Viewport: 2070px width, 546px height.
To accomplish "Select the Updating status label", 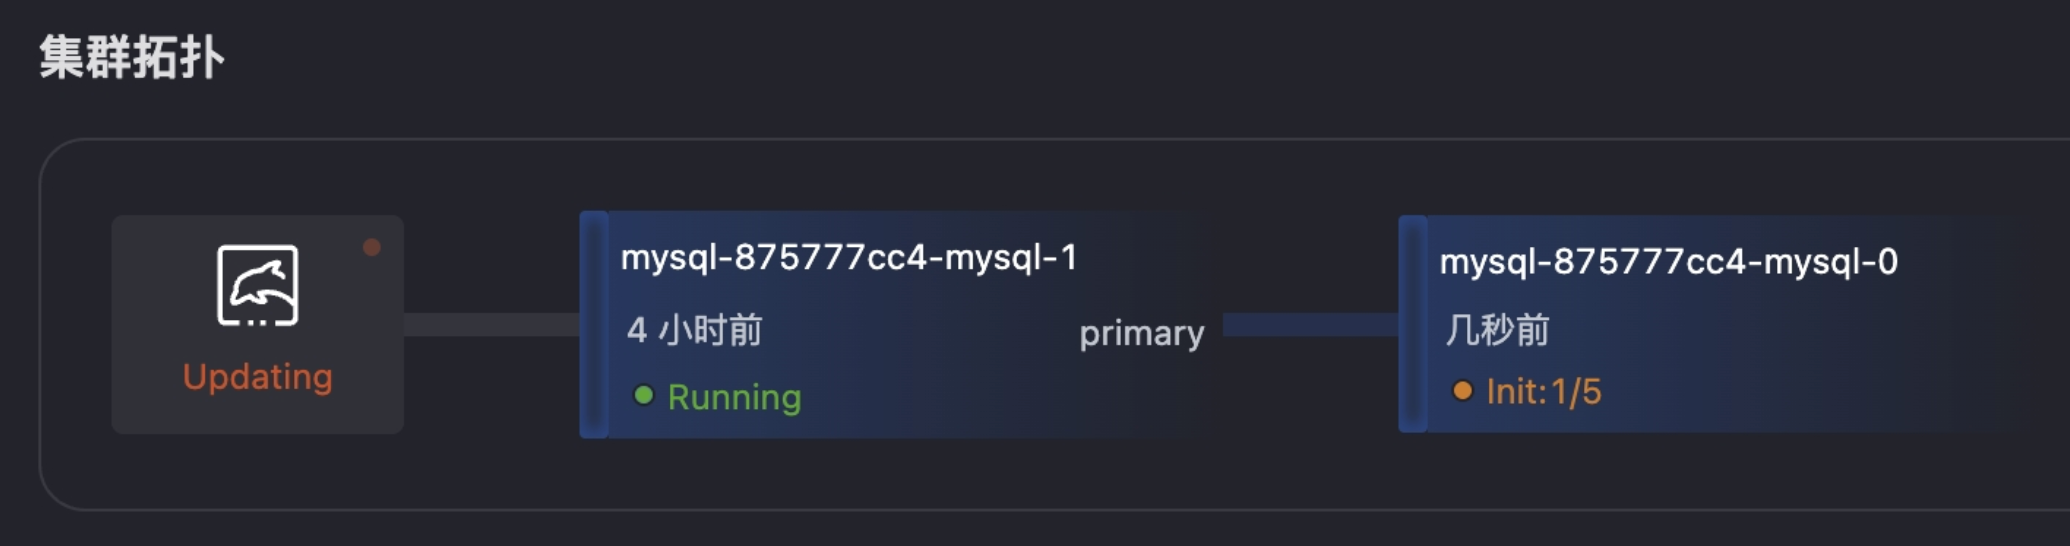I will point(258,377).
